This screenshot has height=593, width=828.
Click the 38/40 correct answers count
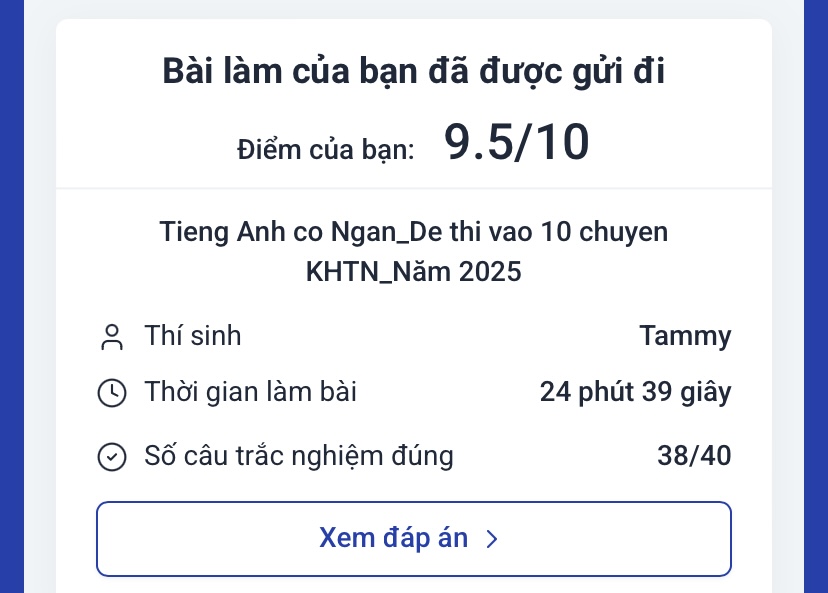[694, 456]
